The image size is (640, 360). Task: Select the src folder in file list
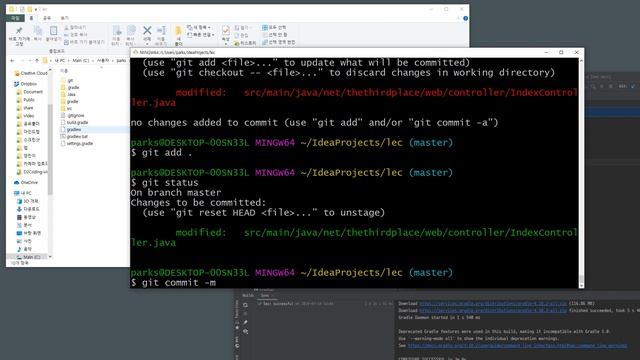click(x=69, y=108)
